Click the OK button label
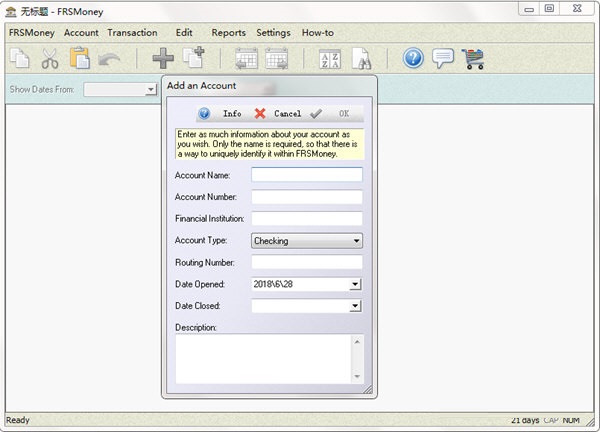 click(344, 114)
